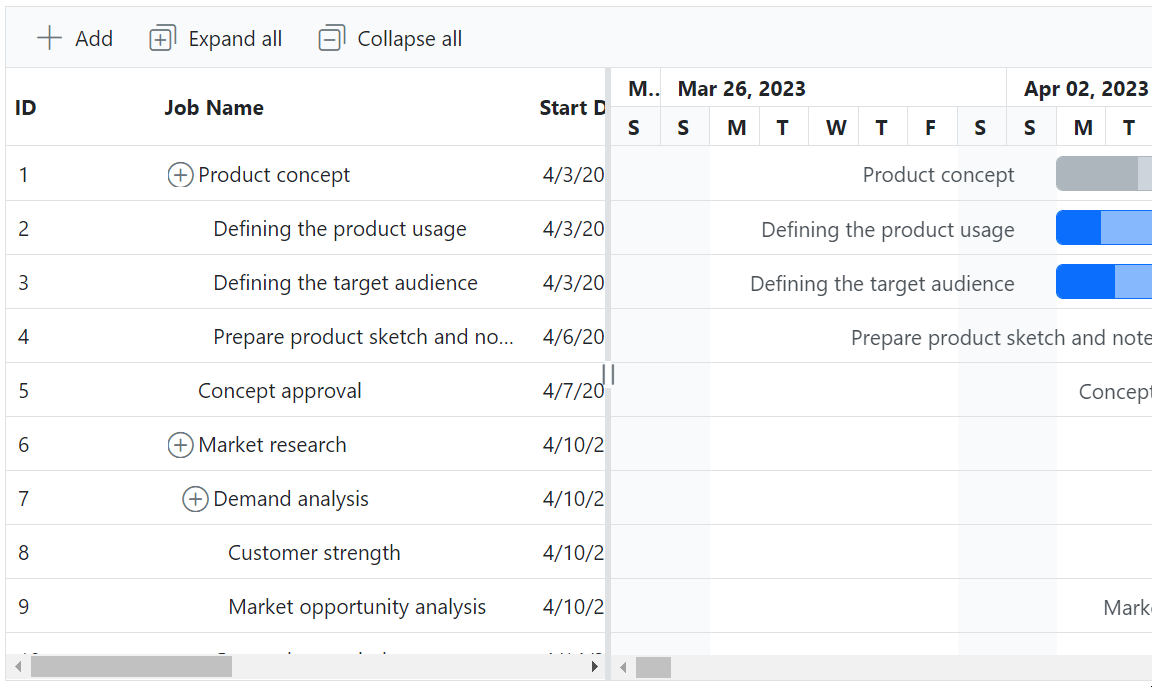Click the grid's right scroll arrow
The image size is (1152, 687).
coord(595,666)
